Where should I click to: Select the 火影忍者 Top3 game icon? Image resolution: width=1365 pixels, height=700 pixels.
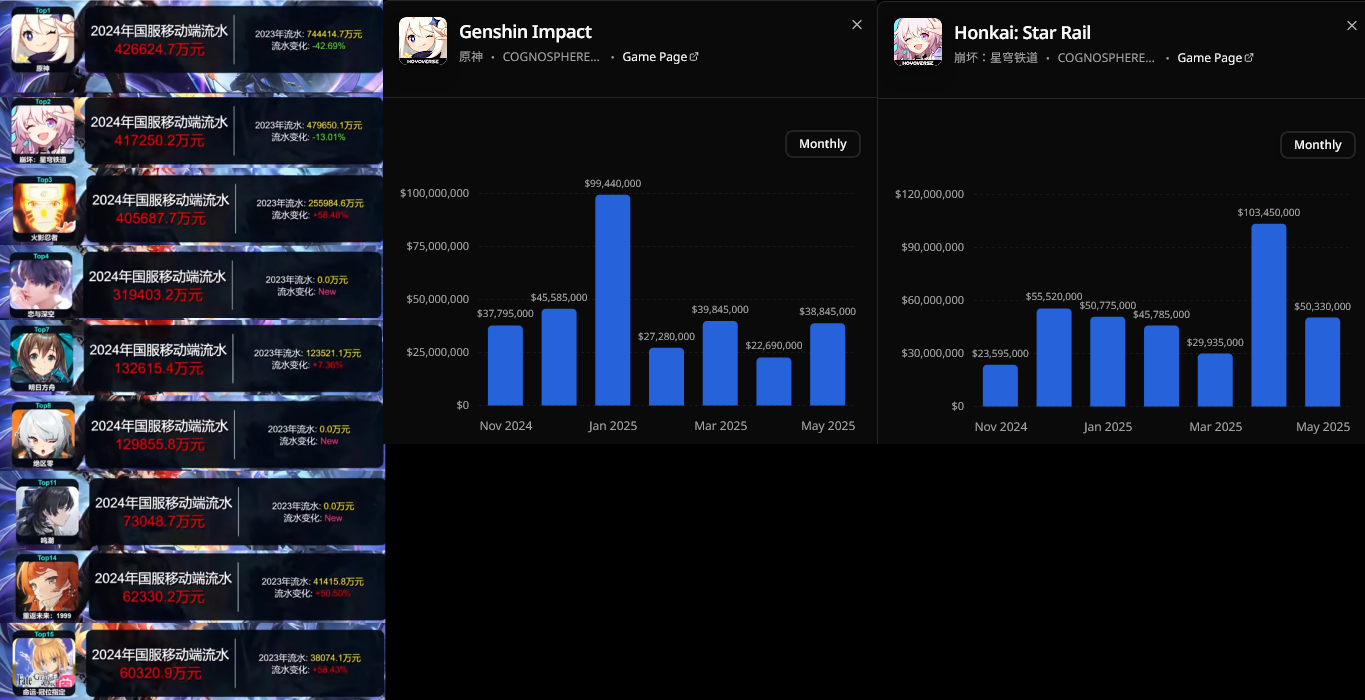pos(43,209)
